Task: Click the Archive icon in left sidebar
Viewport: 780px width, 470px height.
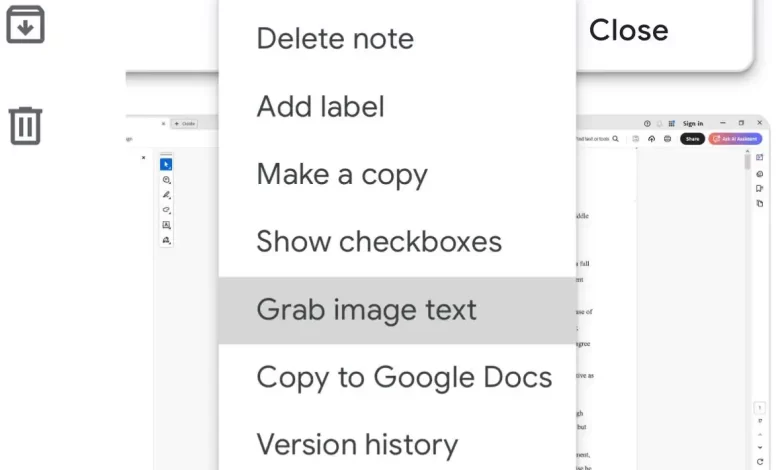Action: pos(26,25)
